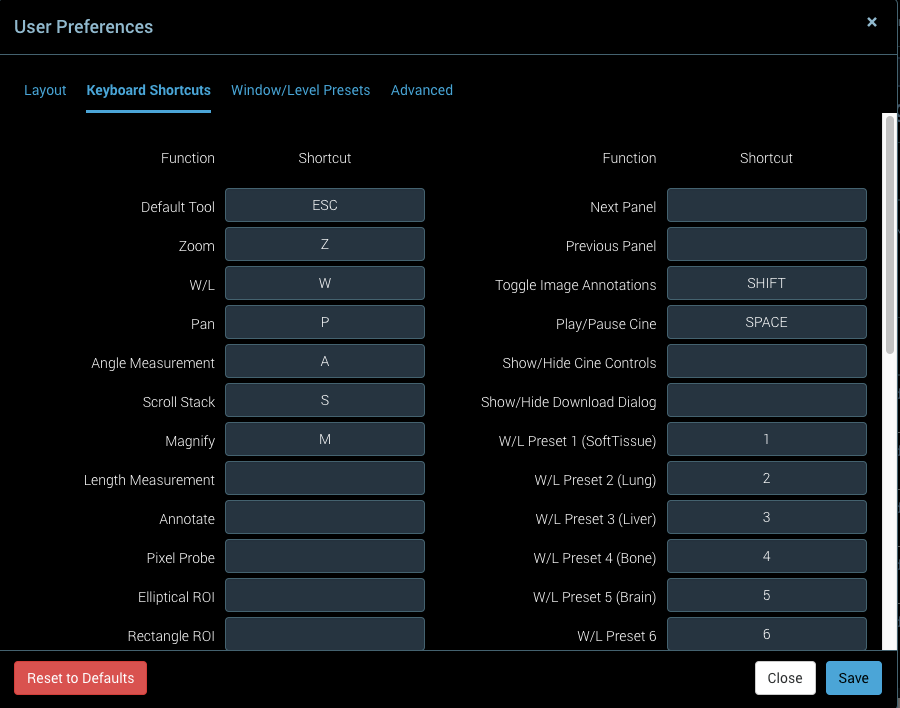900x708 pixels.
Task: Close the User Preferences dialog with X
Action: (x=871, y=22)
